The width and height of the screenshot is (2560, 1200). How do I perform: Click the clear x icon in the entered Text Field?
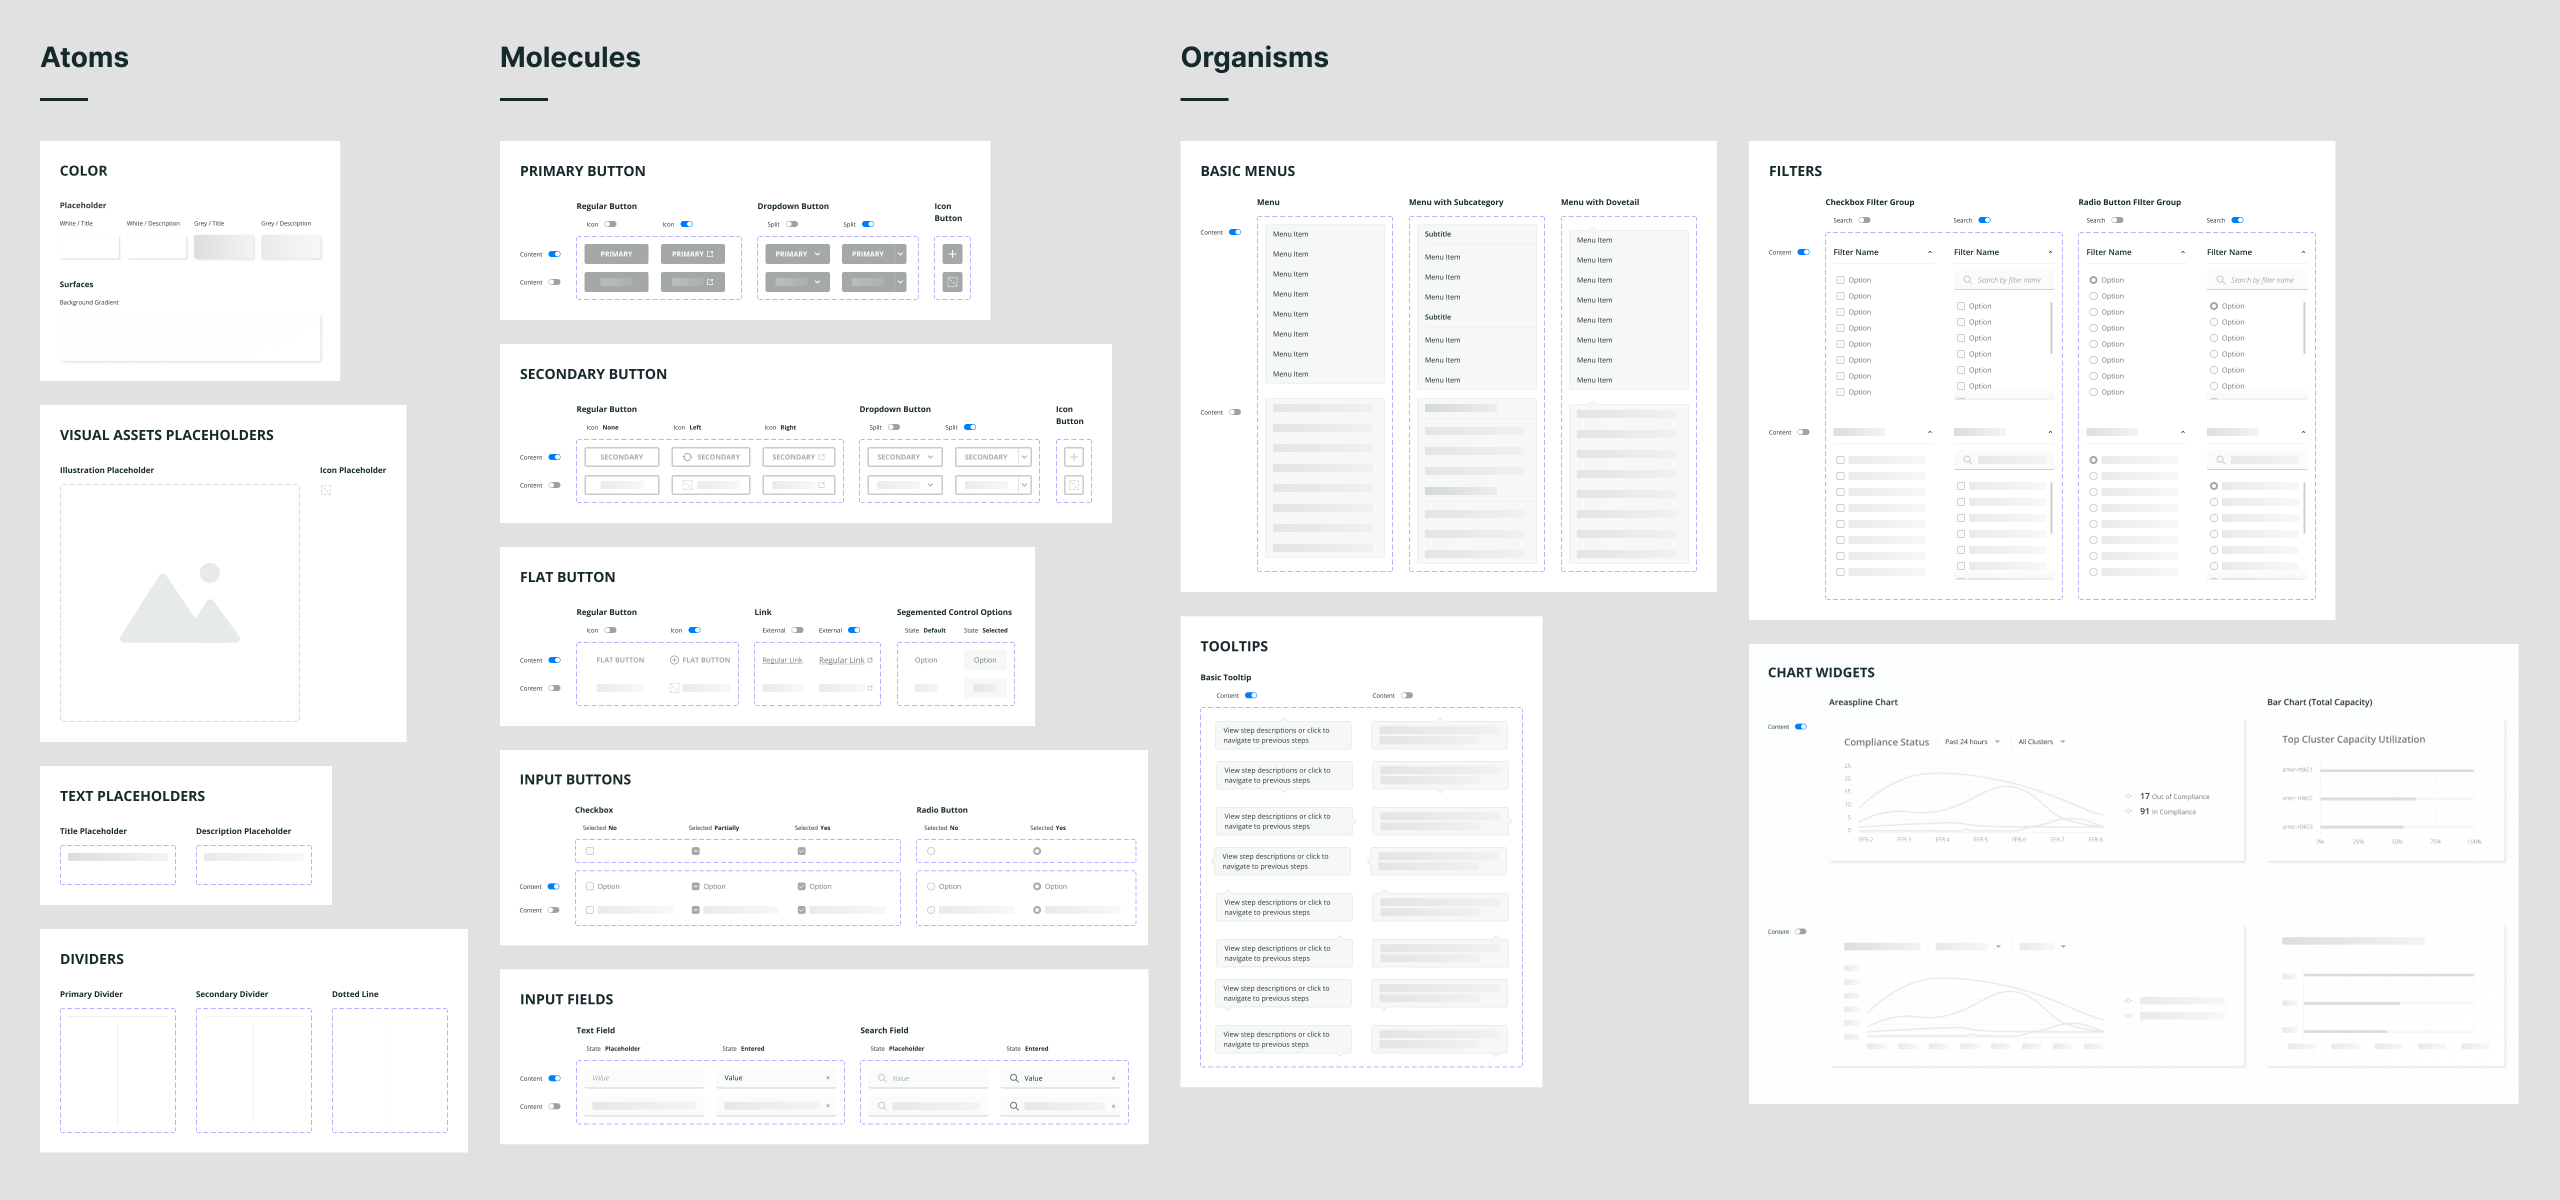click(x=827, y=1077)
